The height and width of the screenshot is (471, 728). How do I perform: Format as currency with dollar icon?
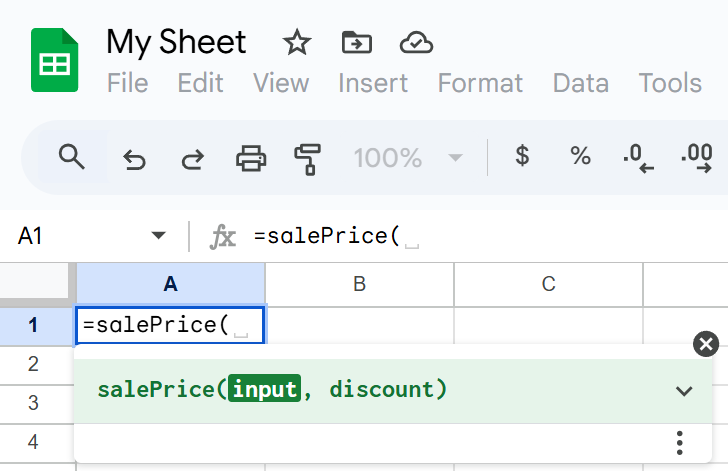click(x=521, y=157)
